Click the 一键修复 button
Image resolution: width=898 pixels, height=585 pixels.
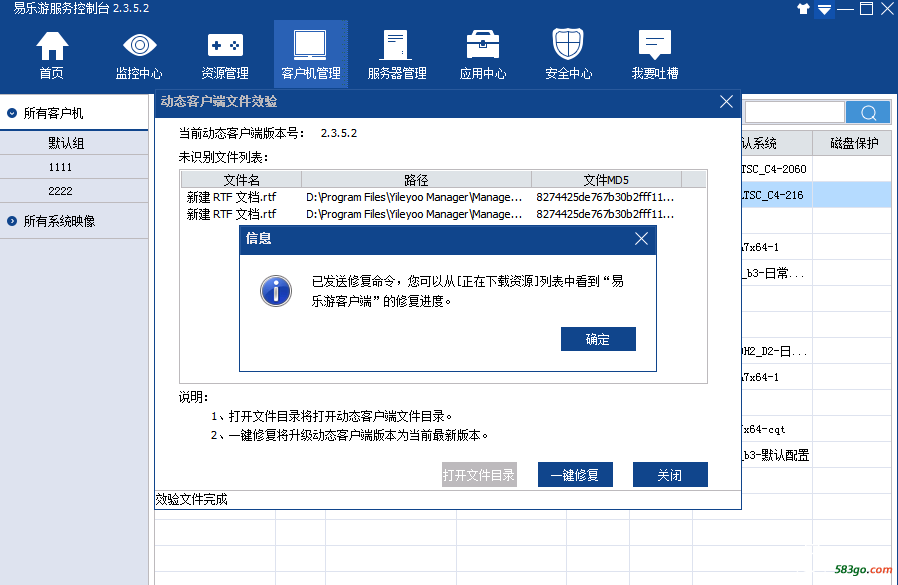point(575,474)
